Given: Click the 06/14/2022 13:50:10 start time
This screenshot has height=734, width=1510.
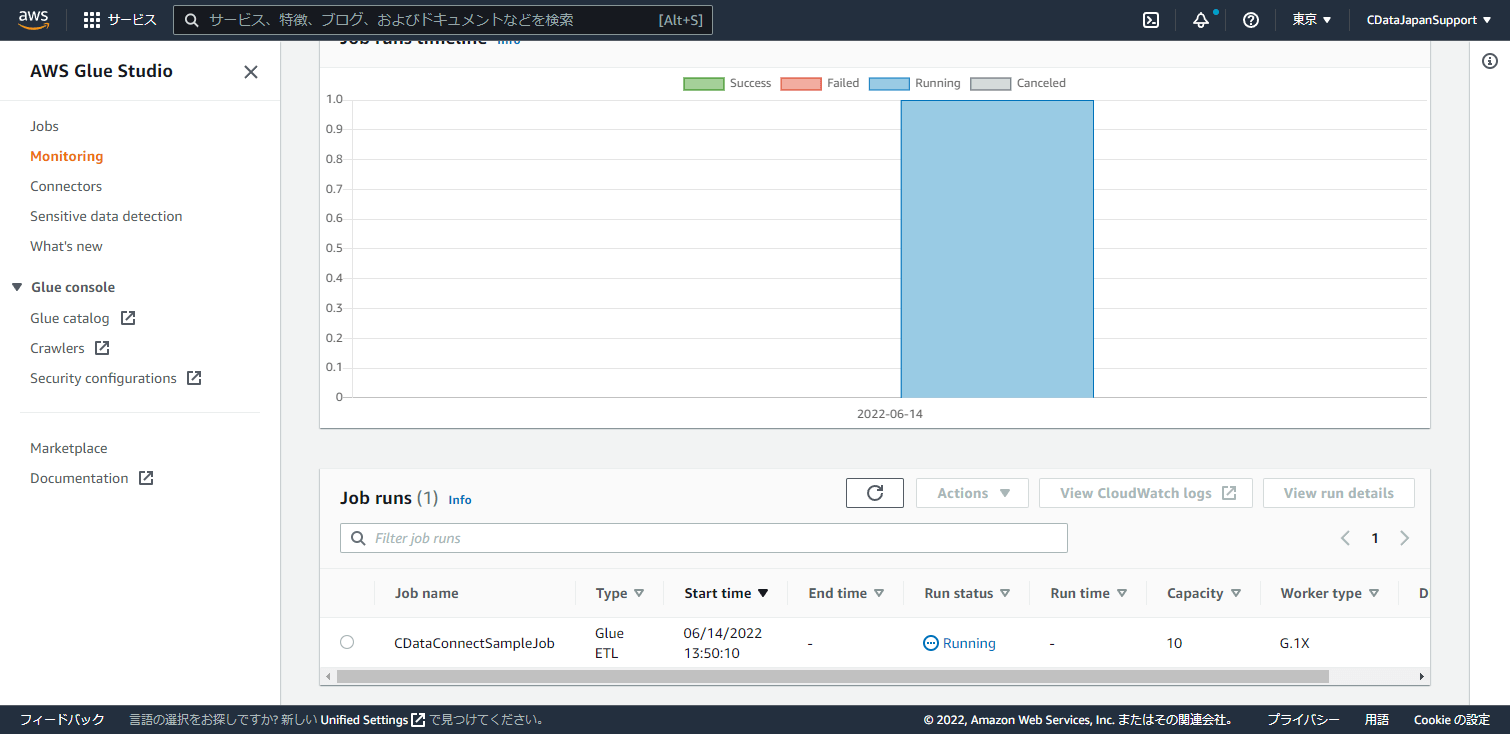Looking at the screenshot, I should pyautogui.click(x=723, y=643).
